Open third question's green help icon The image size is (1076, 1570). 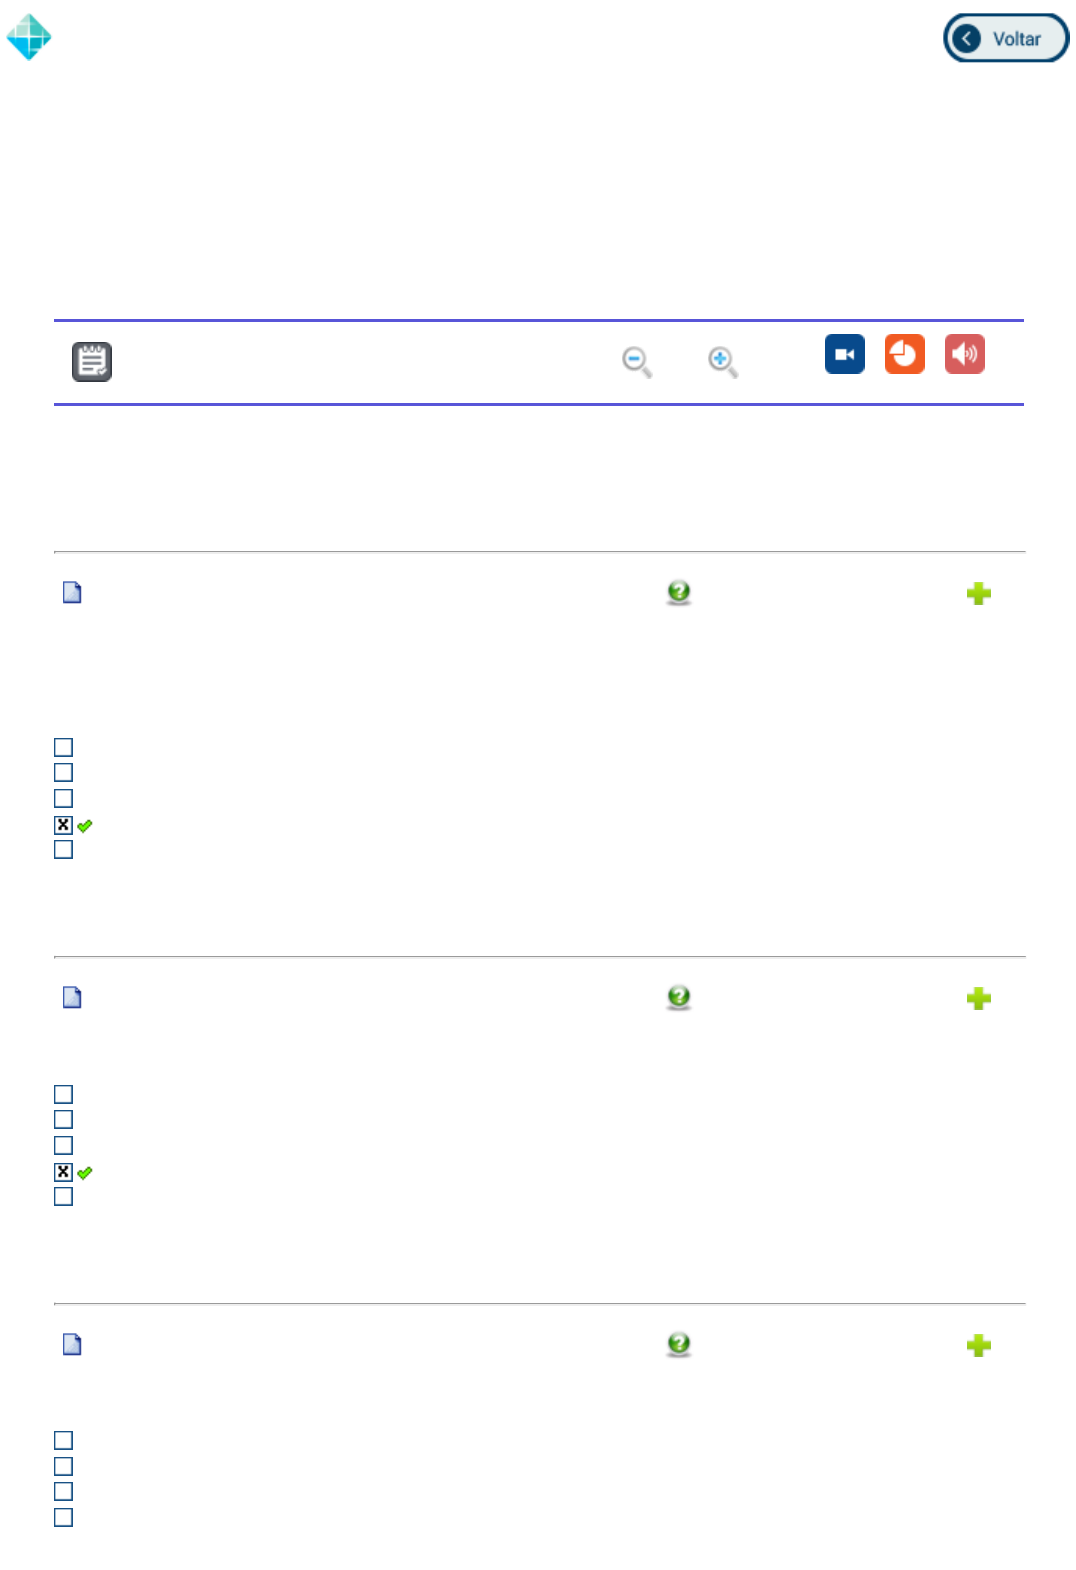click(x=679, y=1345)
